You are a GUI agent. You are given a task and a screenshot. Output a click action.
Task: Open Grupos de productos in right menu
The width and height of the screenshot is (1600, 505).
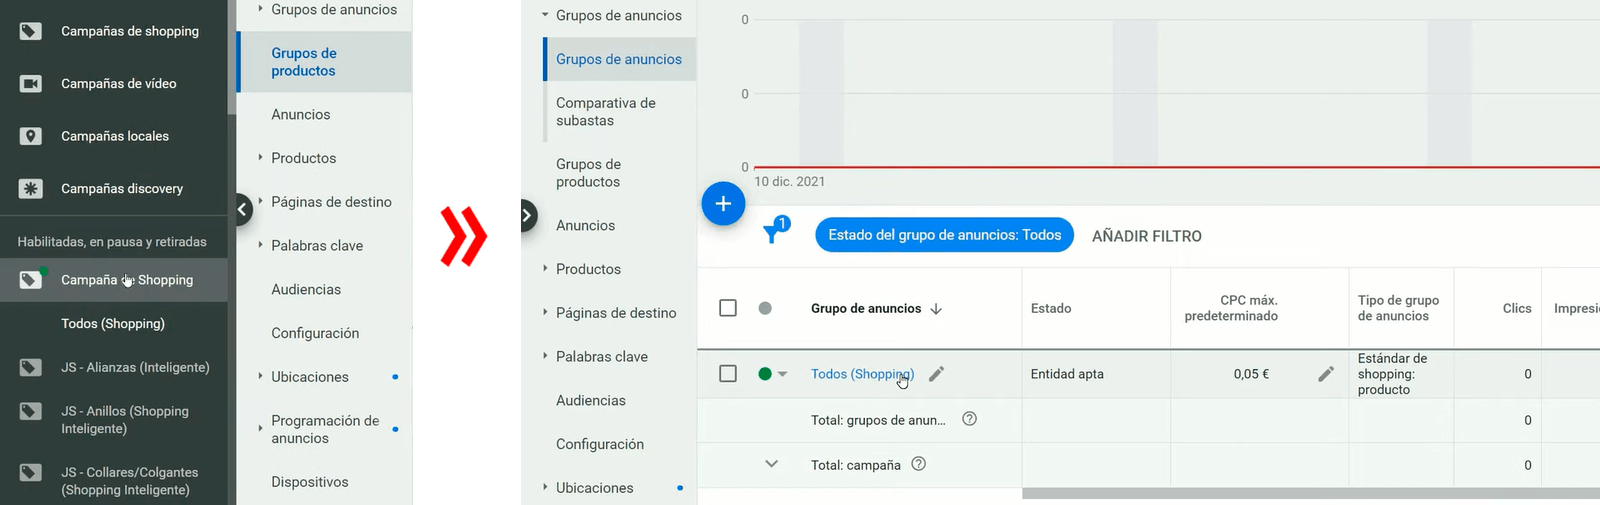(x=588, y=173)
